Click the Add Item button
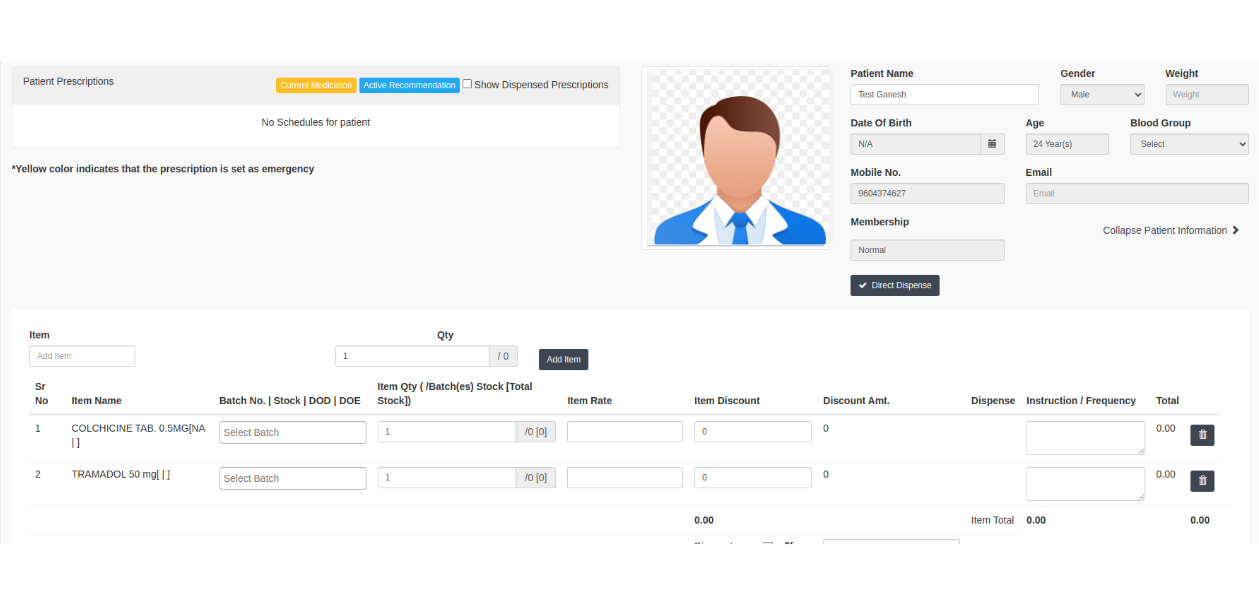This screenshot has height=610, width=1259. coord(563,360)
